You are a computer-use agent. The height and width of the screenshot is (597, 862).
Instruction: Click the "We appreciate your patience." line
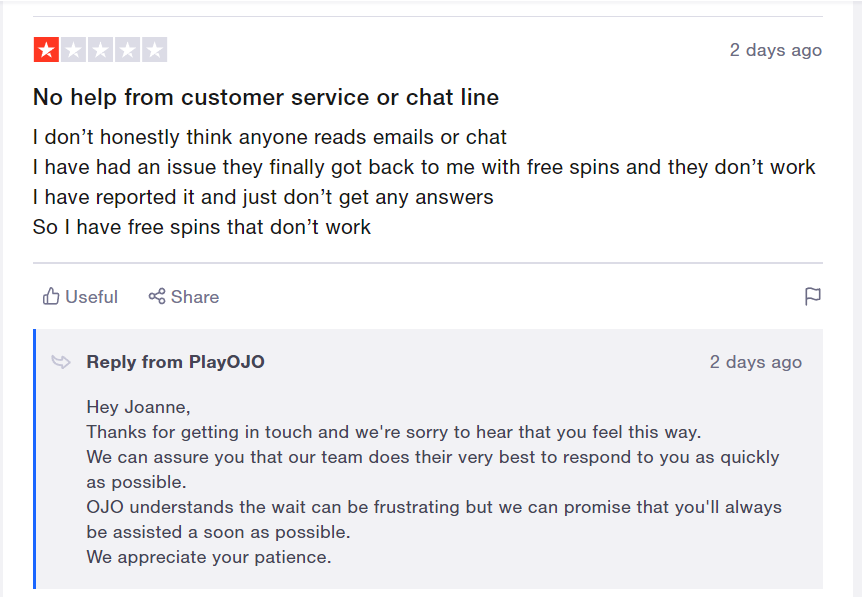tap(209, 557)
